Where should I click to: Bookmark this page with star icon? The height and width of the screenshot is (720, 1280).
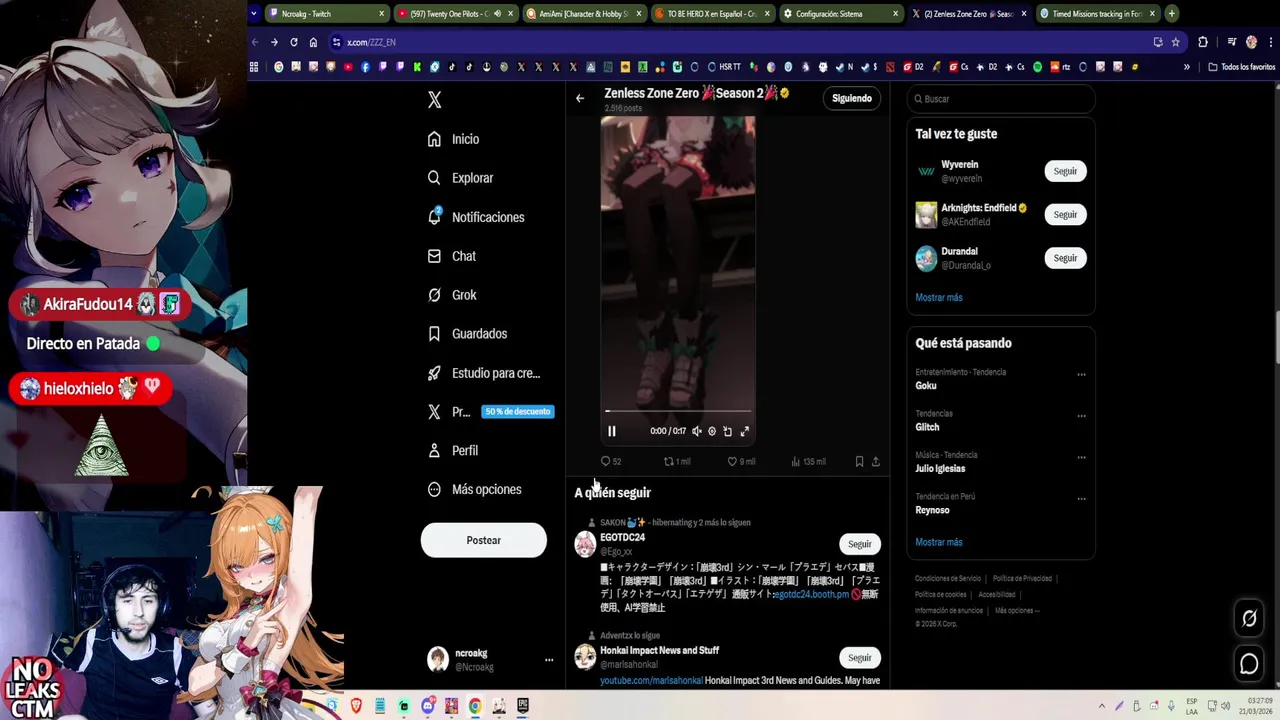coord(1176,42)
